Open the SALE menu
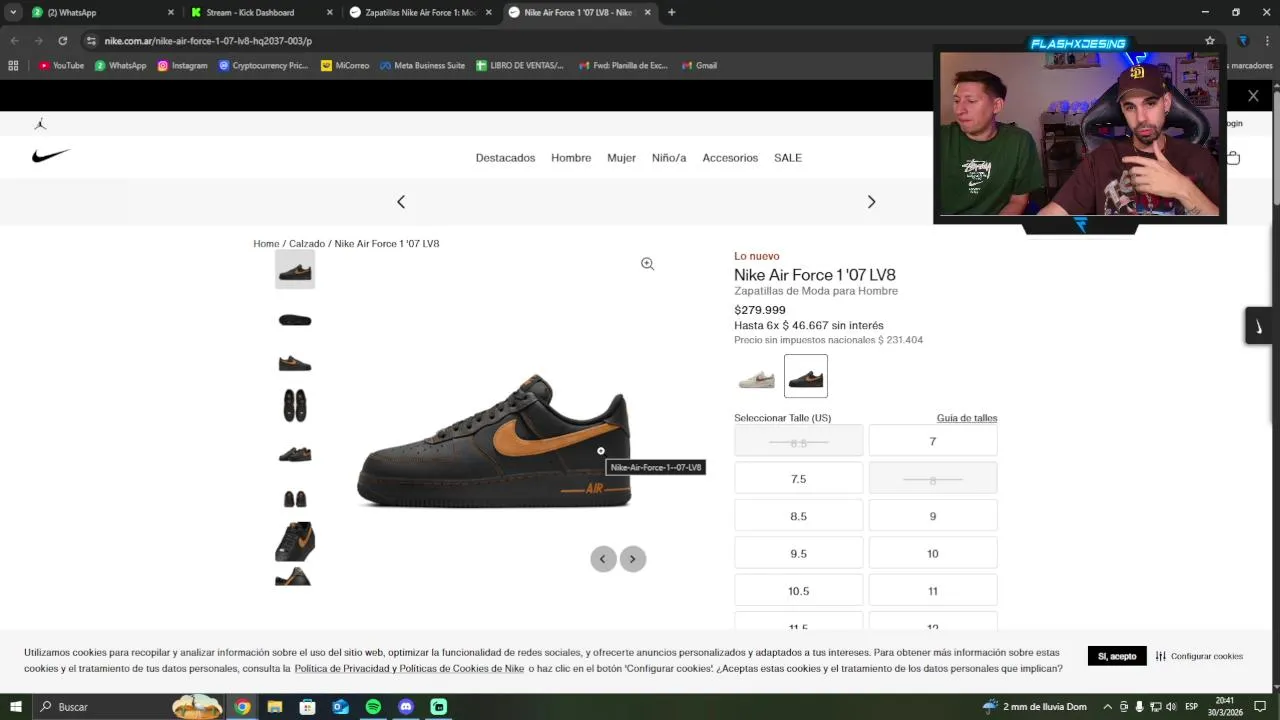The image size is (1280, 720). pyautogui.click(x=788, y=158)
